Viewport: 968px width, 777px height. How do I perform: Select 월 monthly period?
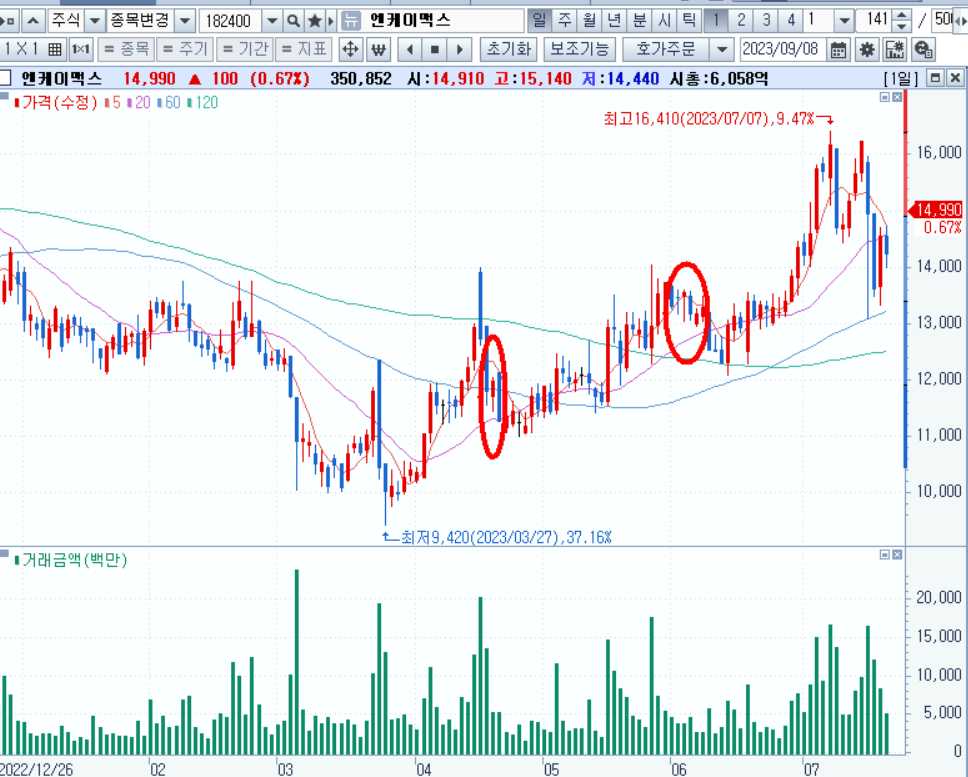[x=590, y=20]
